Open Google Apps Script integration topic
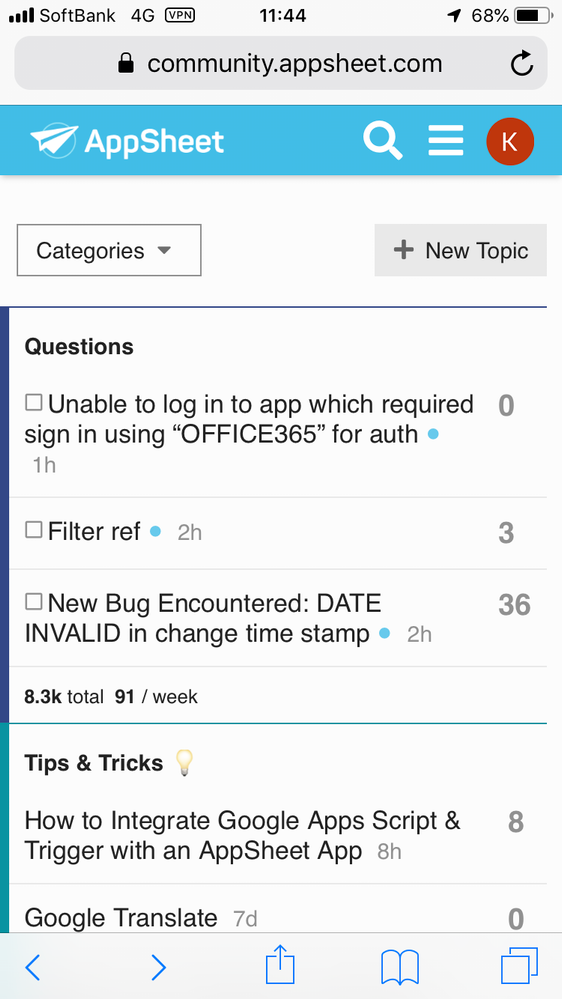This screenshot has width=562, height=999. pyautogui.click(x=242, y=835)
